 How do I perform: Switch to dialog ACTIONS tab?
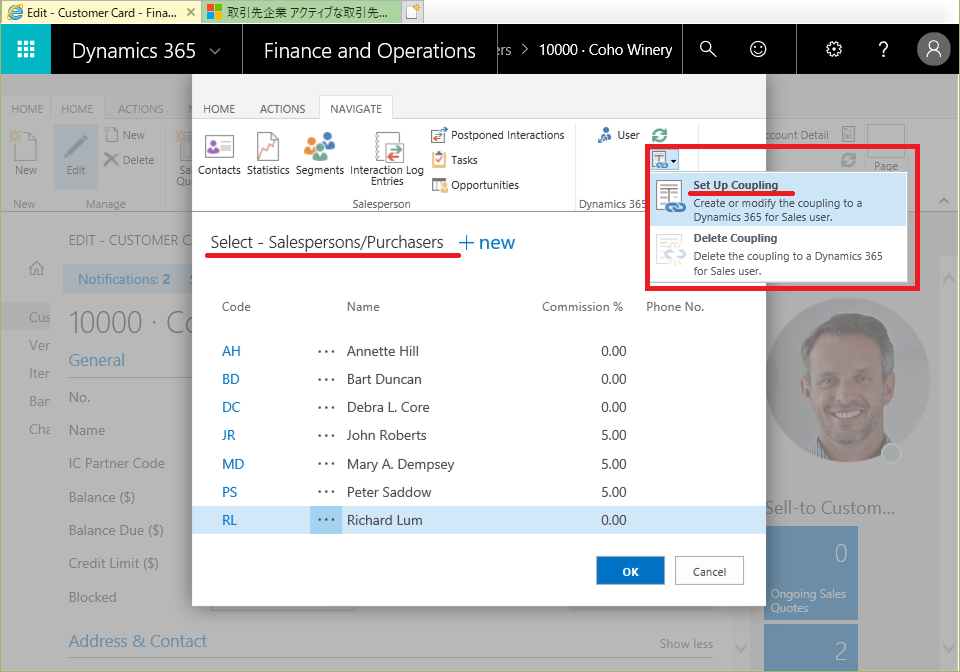pyautogui.click(x=282, y=109)
